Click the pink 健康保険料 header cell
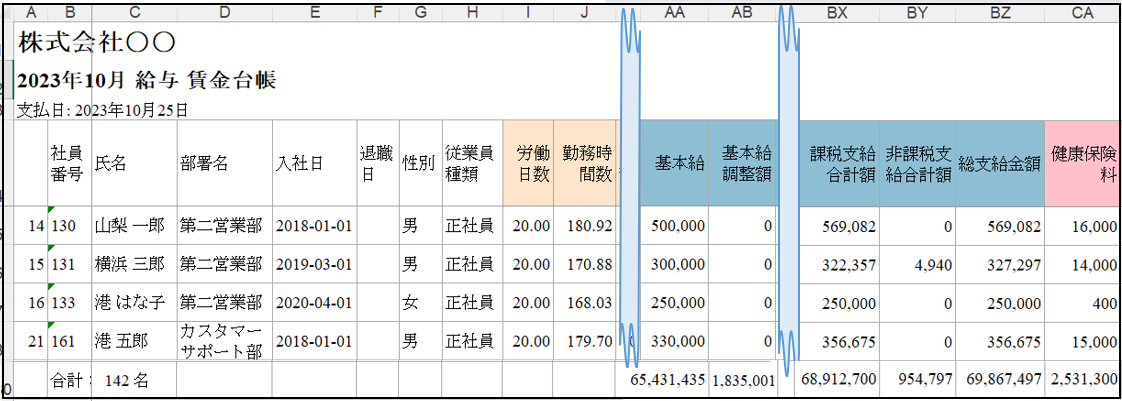This screenshot has height=401, width=1122. (1080, 163)
